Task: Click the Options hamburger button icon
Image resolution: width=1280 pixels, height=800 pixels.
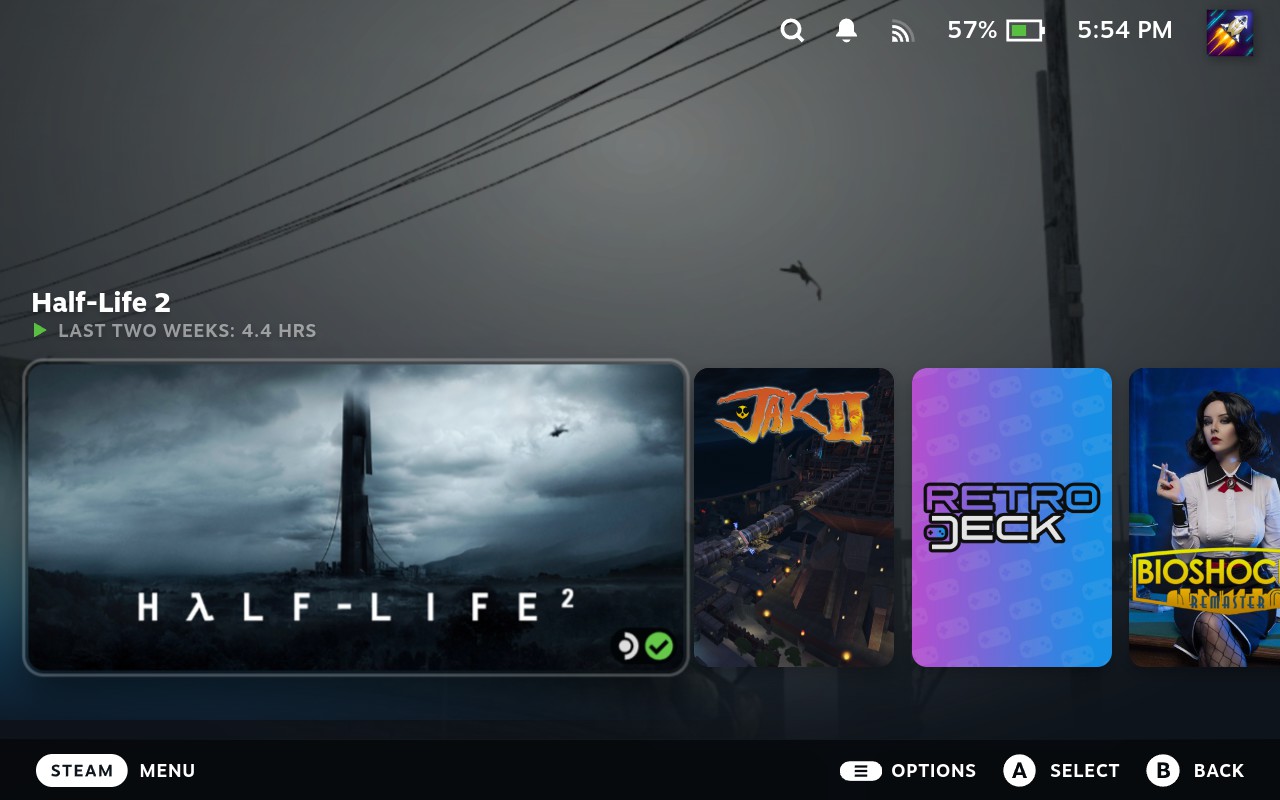Action: 860,771
